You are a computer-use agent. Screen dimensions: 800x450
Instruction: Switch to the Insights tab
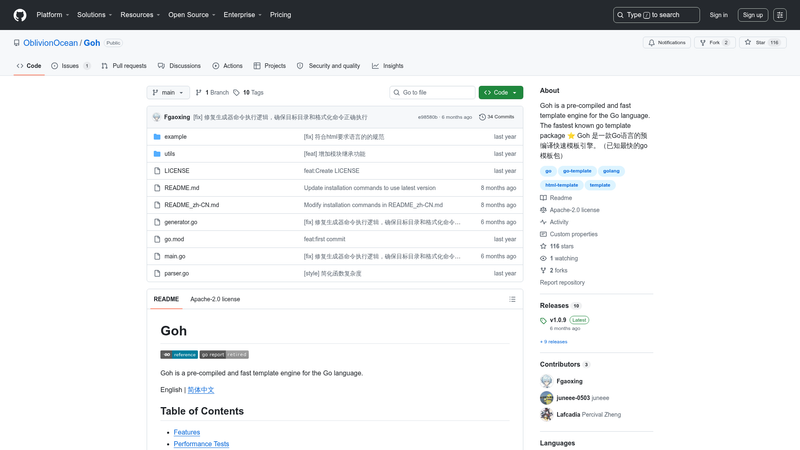pyautogui.click(x=388, y=66)
